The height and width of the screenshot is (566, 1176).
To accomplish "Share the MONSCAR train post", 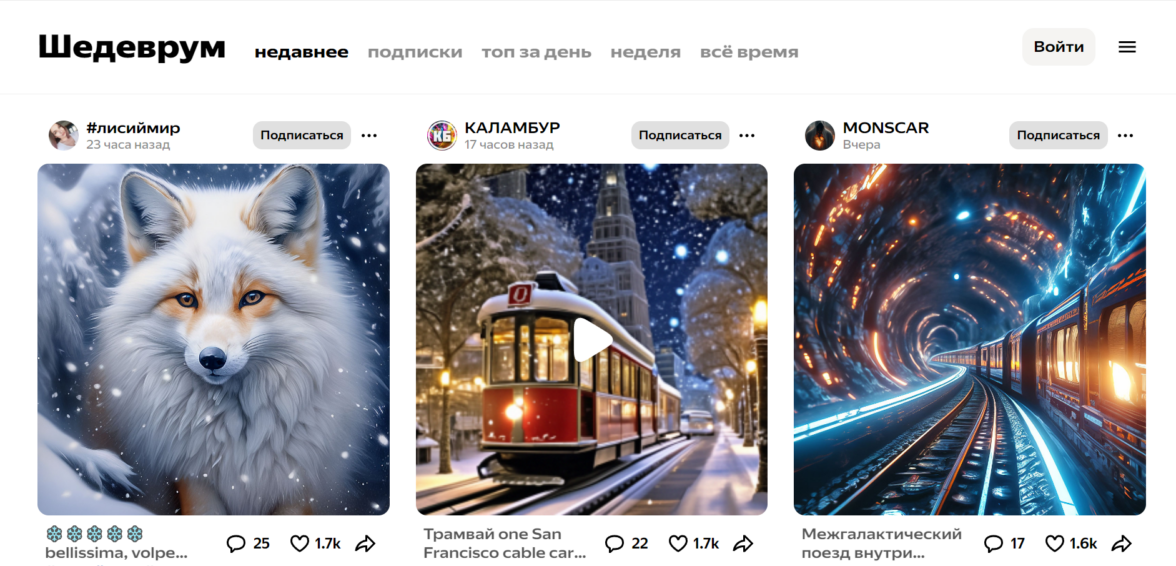I will [1121, 544].
